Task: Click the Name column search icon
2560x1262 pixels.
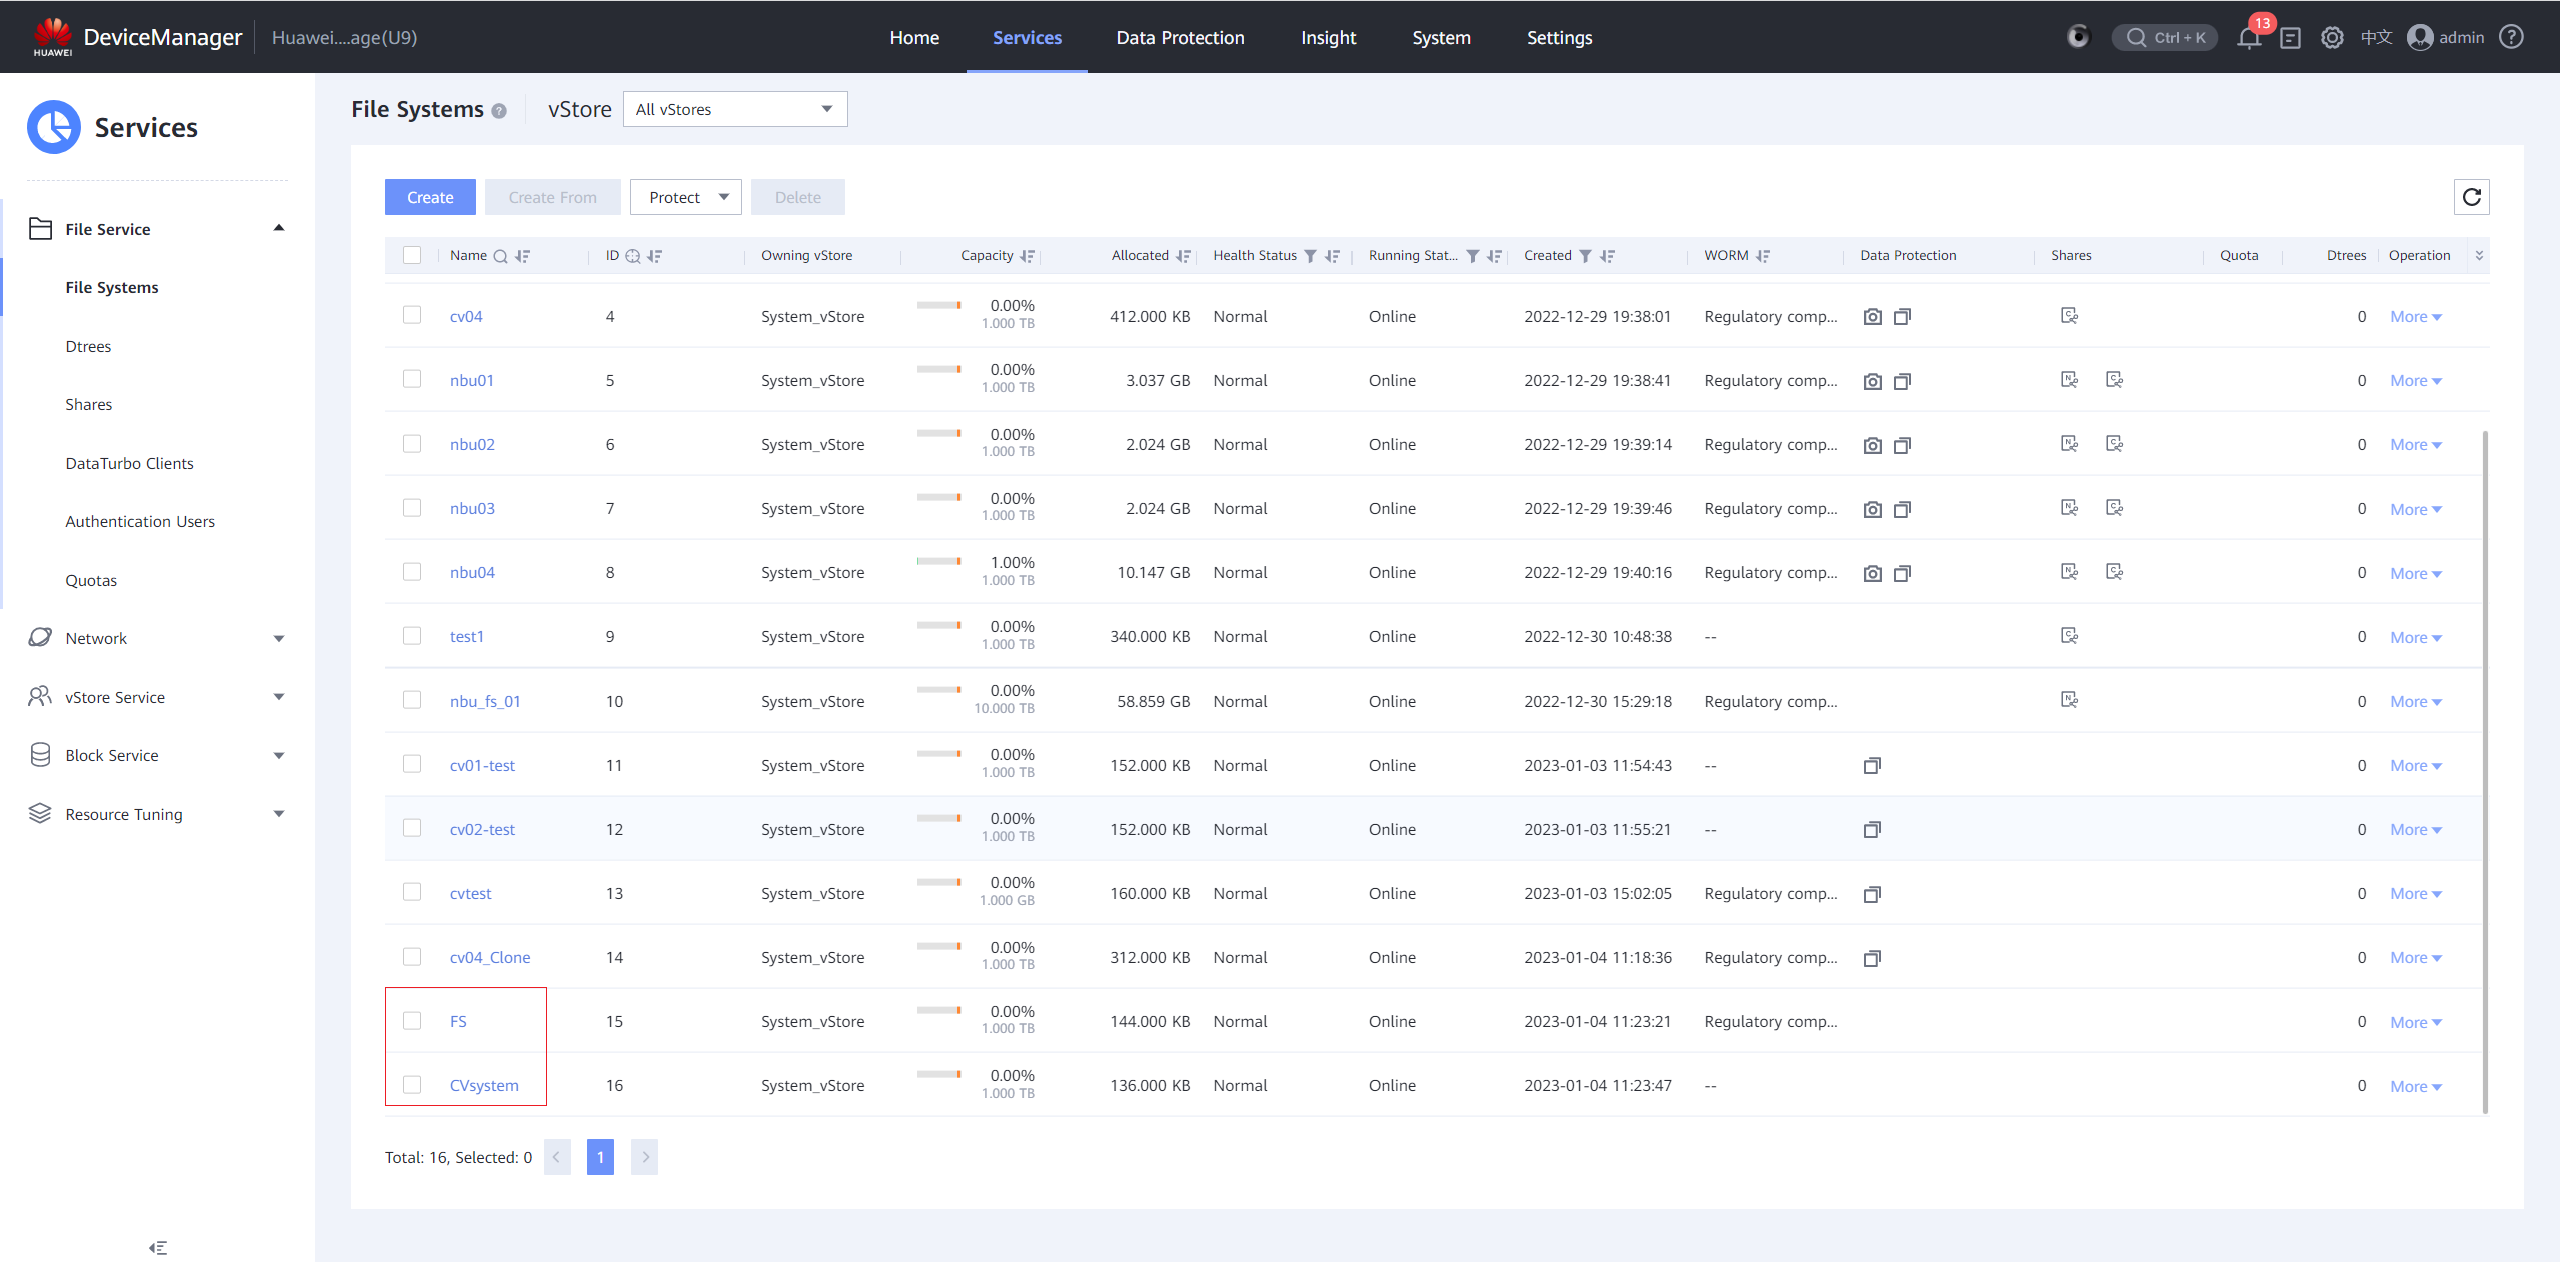Action: pyautogui.click(x=500, y=256)
